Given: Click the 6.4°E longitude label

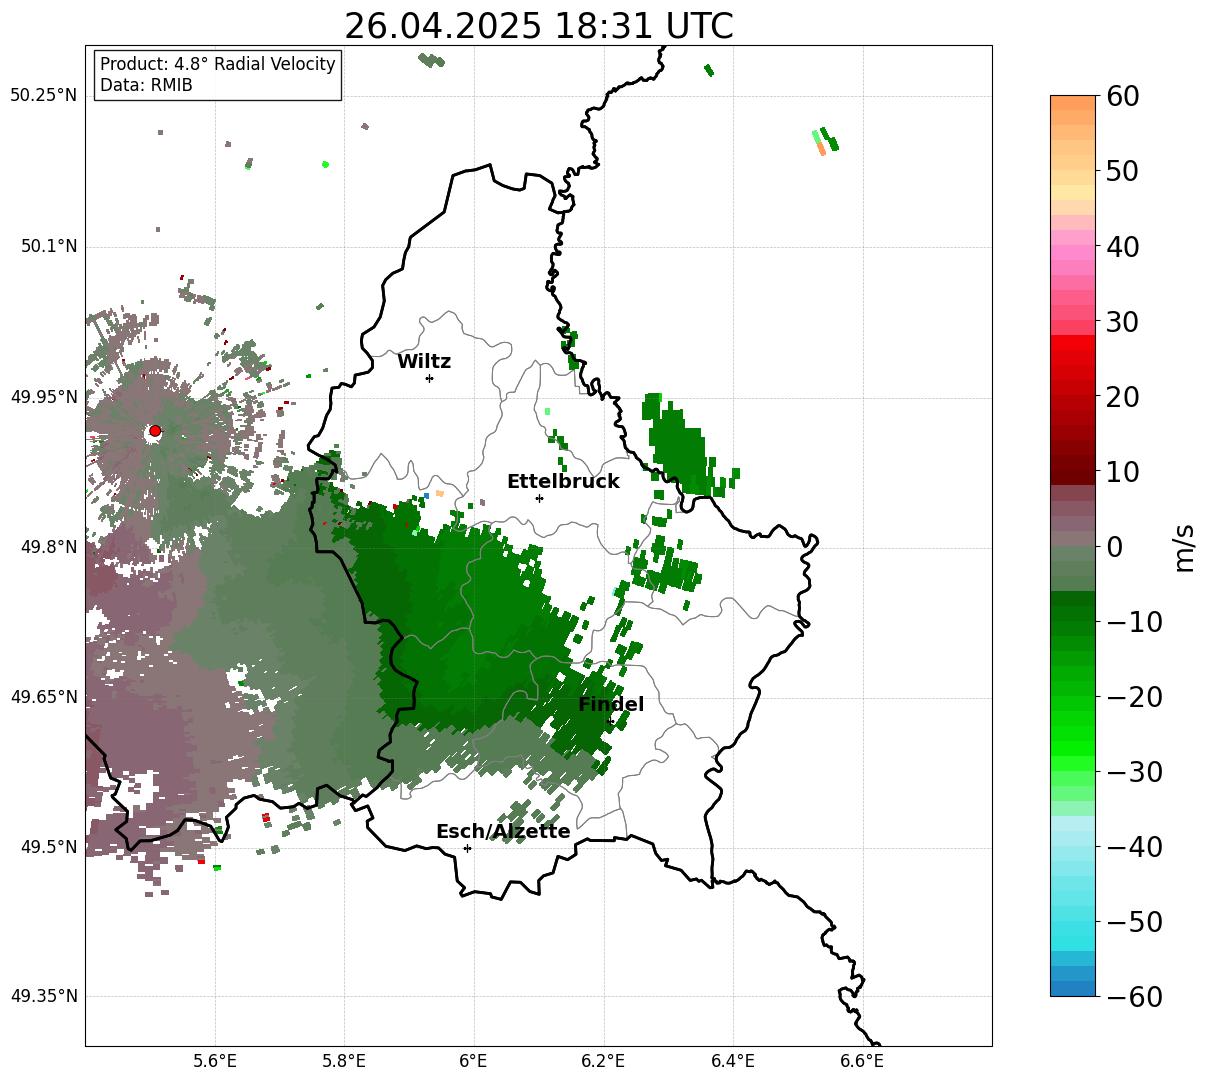Looking at the screenshot, I should [733, 1061].
